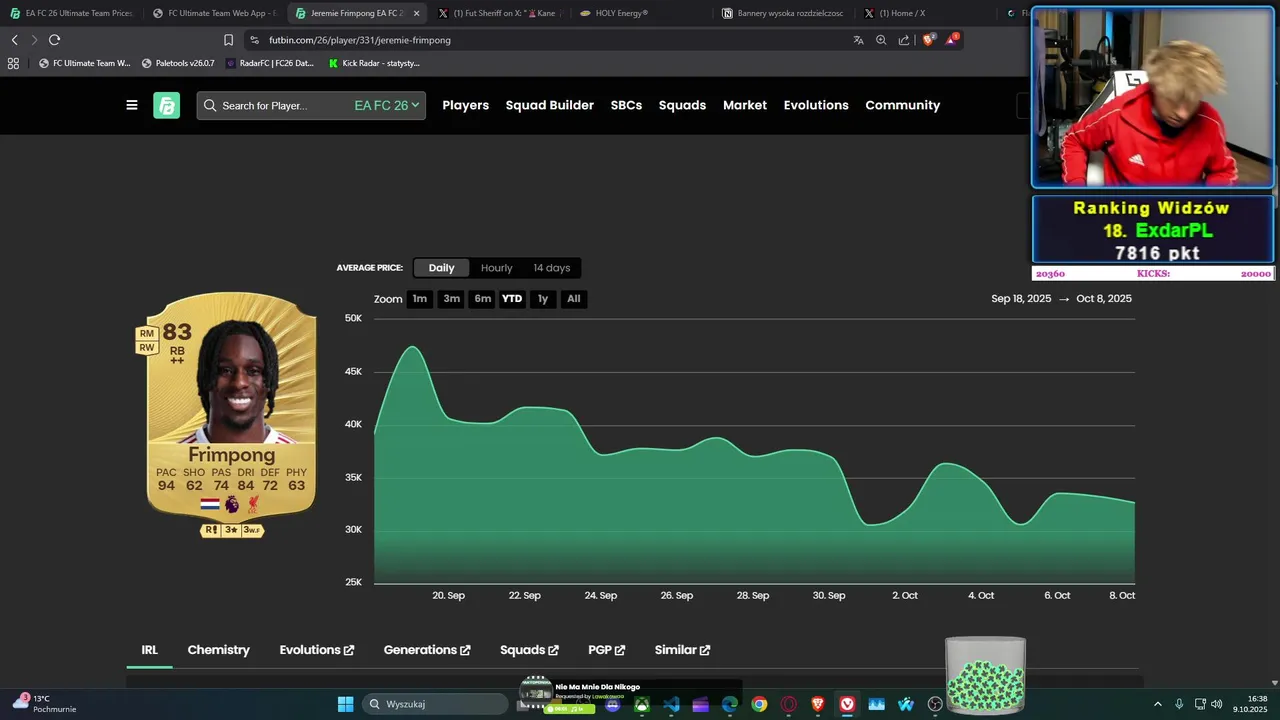
Task: Open the Generations external link tab
Action: pos(427,650)
